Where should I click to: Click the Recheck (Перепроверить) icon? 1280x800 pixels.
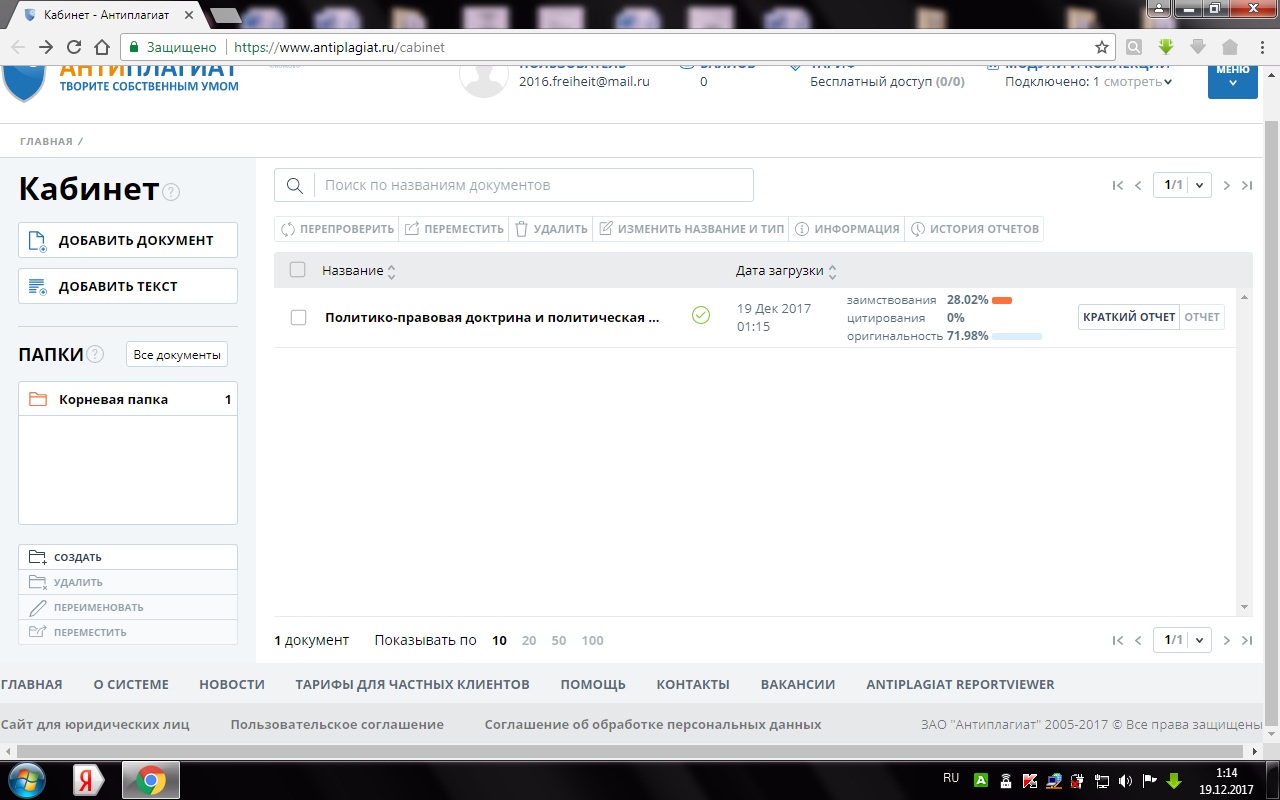pyautogui.click(x=288, y=229)
